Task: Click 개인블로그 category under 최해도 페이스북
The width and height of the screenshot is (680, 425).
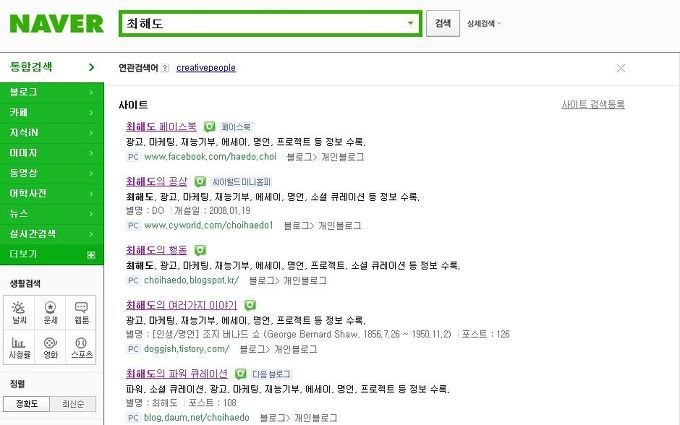Action: coord(343,157)
